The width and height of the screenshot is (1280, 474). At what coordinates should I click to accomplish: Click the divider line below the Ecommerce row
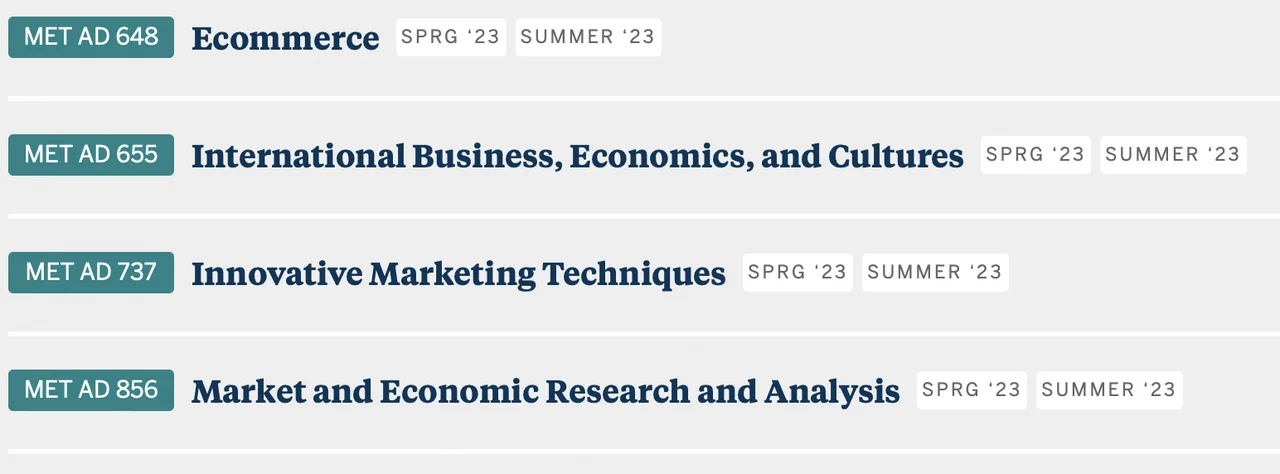pos(640,98)
